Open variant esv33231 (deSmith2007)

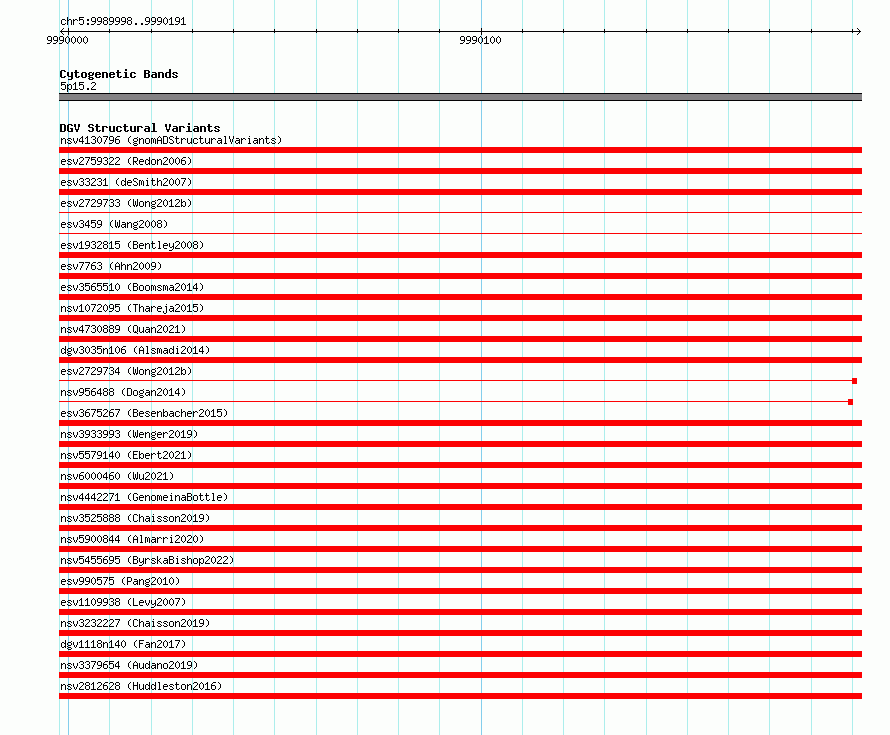click(x=126, y=182)
